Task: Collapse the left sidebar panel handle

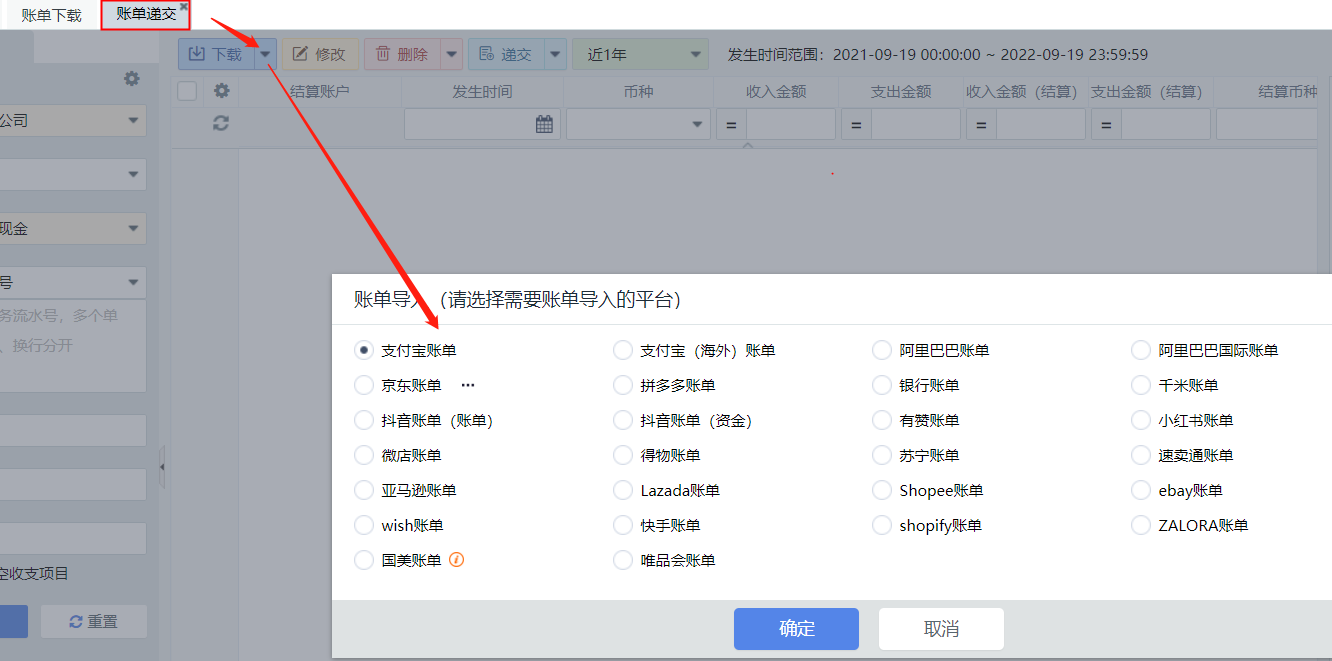Action: 162,467
